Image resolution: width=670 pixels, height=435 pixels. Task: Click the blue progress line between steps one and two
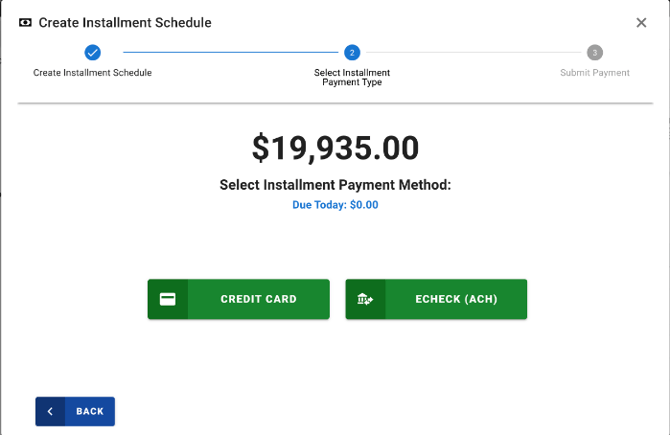(x=230, y=53)
